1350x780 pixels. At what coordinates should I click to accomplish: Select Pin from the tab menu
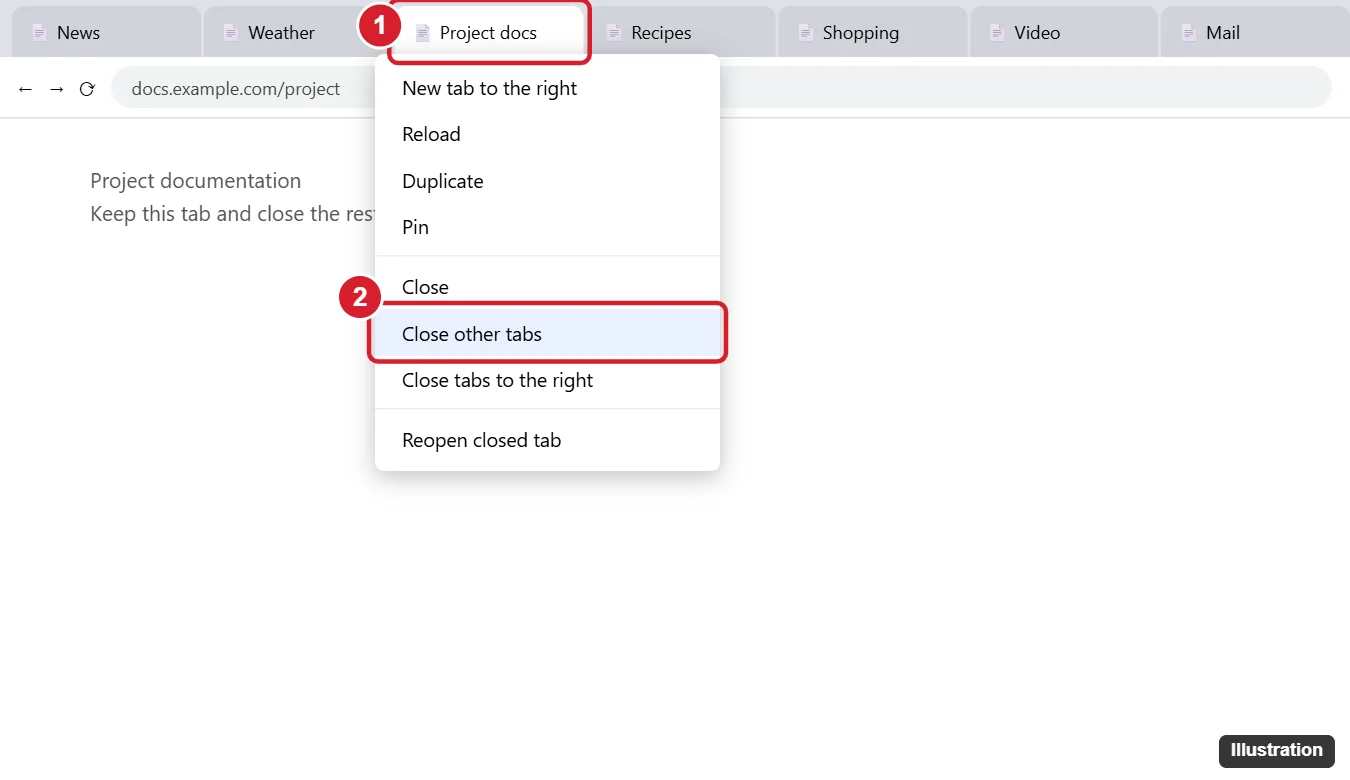click(547, 227)
